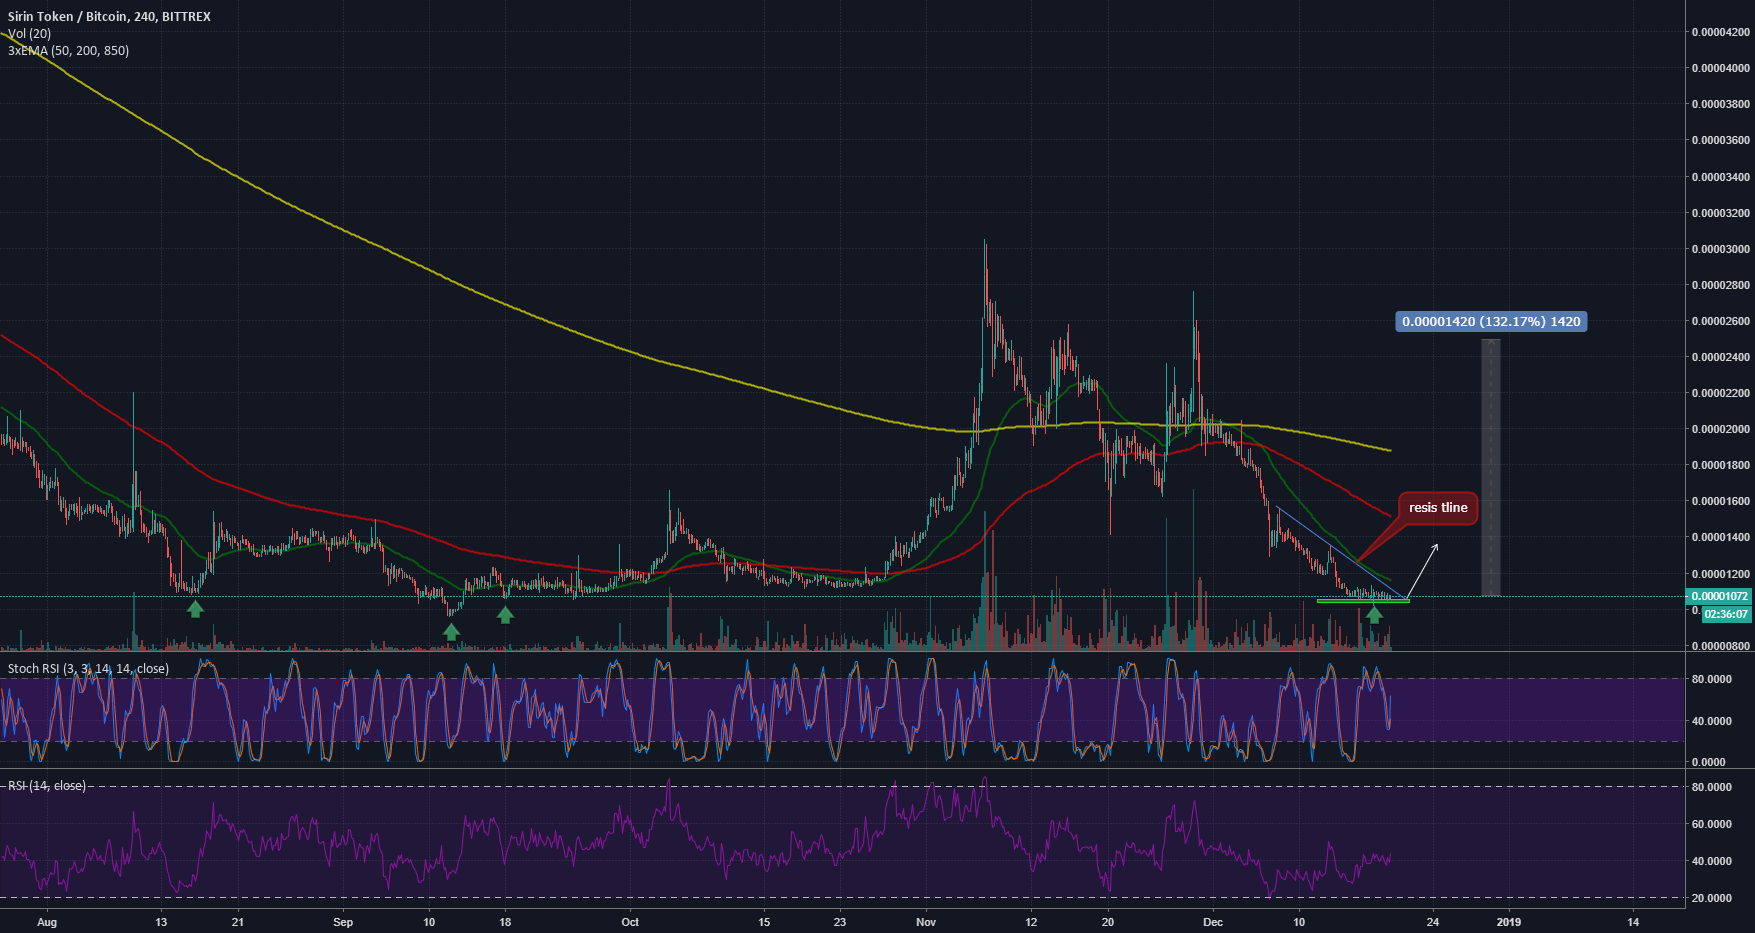Click the Aug label on the time axis

tap(47, 922)
